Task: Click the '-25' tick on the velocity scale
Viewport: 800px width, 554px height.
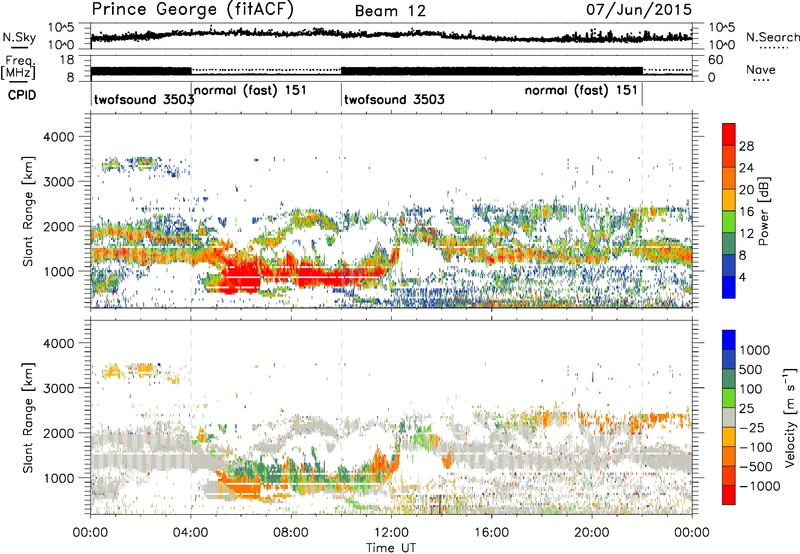Action: [x=753, y=428]
